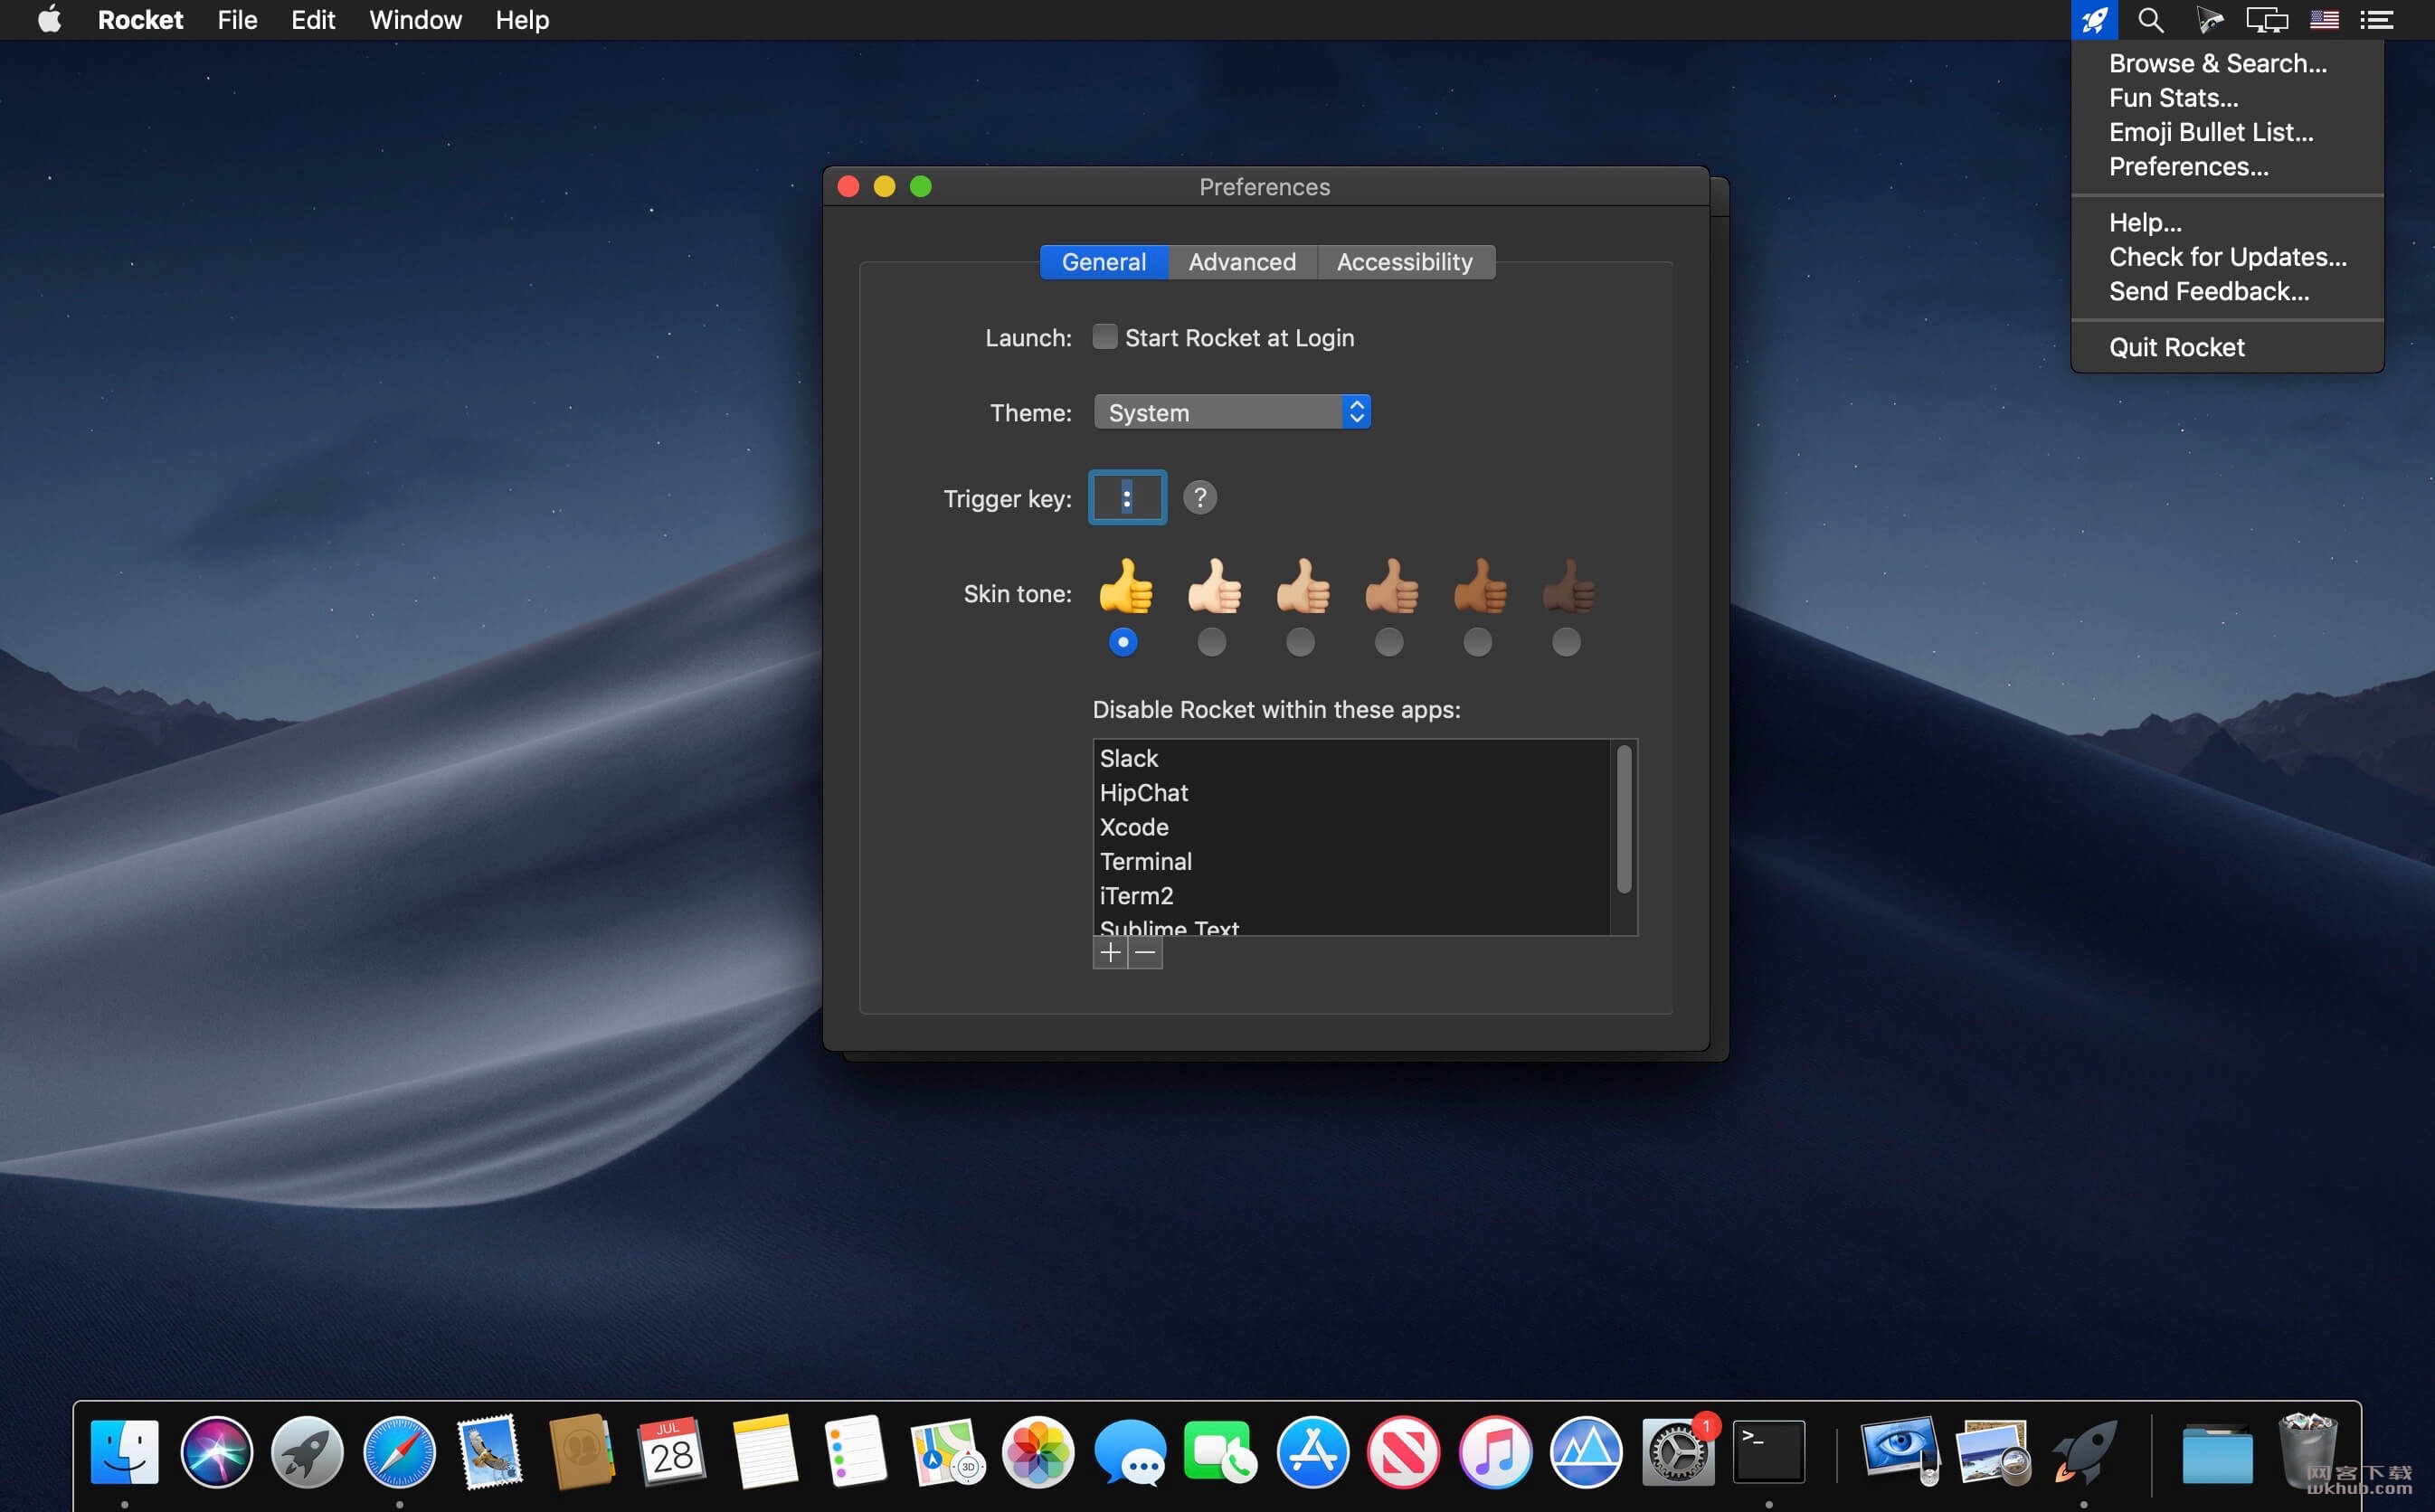This screenshot has width=2435, height=1512.
Task: Open Safari from the Dock
Action: [399, 1452]
